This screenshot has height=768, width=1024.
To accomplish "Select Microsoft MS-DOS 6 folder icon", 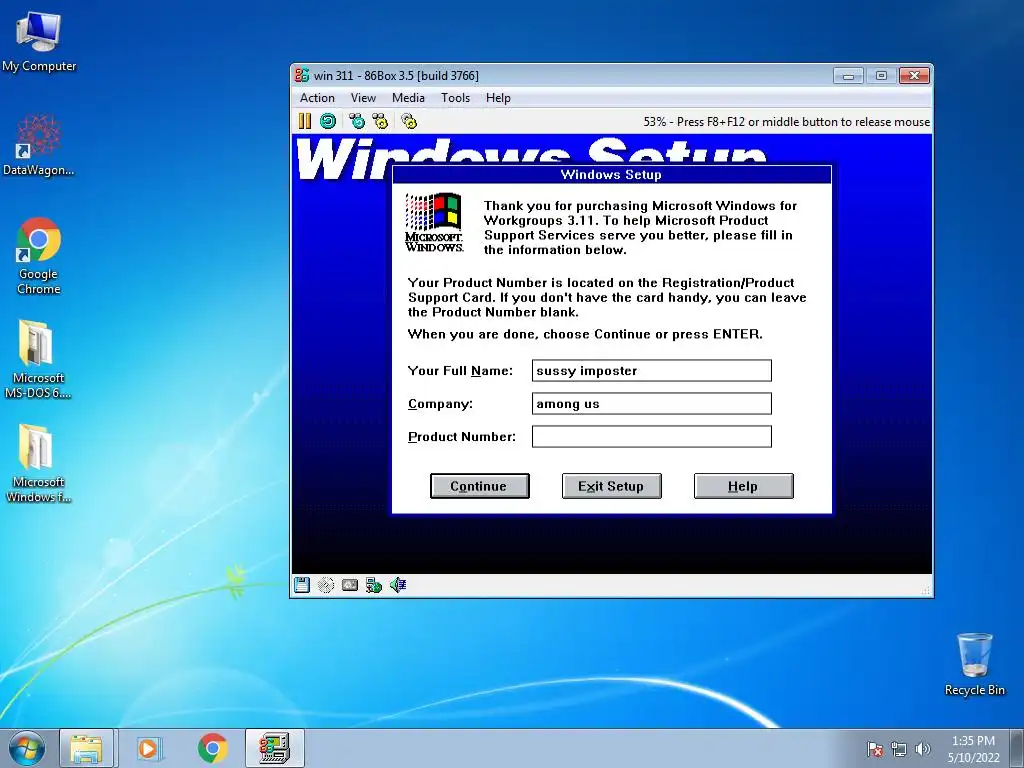I will 38,359.
